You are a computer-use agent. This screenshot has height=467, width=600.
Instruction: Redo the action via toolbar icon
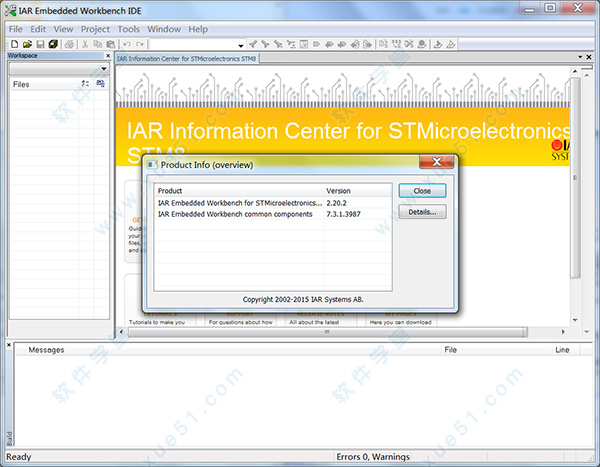pyautogui.click(x=140, y=44)
